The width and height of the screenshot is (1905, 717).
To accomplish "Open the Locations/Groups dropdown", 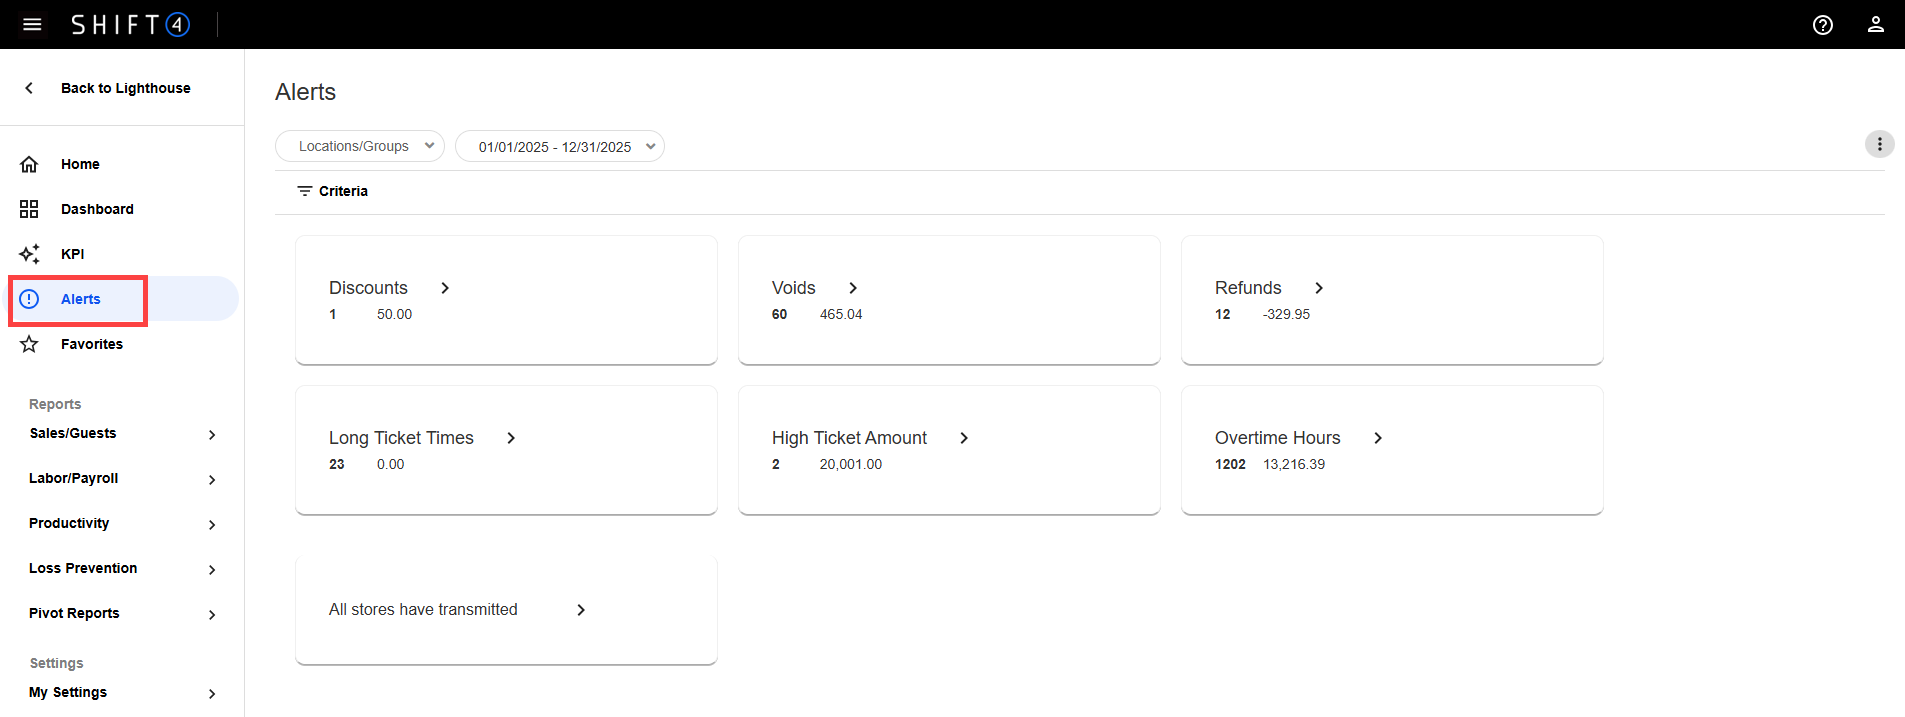I will [x=360, y=146].
